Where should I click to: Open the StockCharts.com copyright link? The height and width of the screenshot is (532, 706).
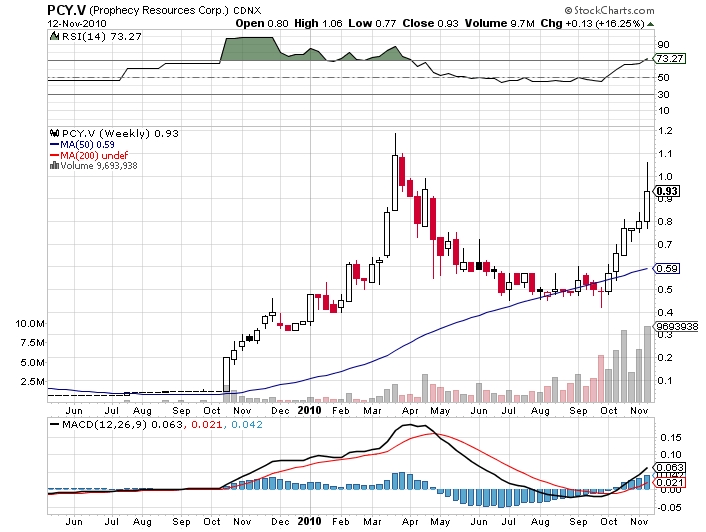[609, 10]
